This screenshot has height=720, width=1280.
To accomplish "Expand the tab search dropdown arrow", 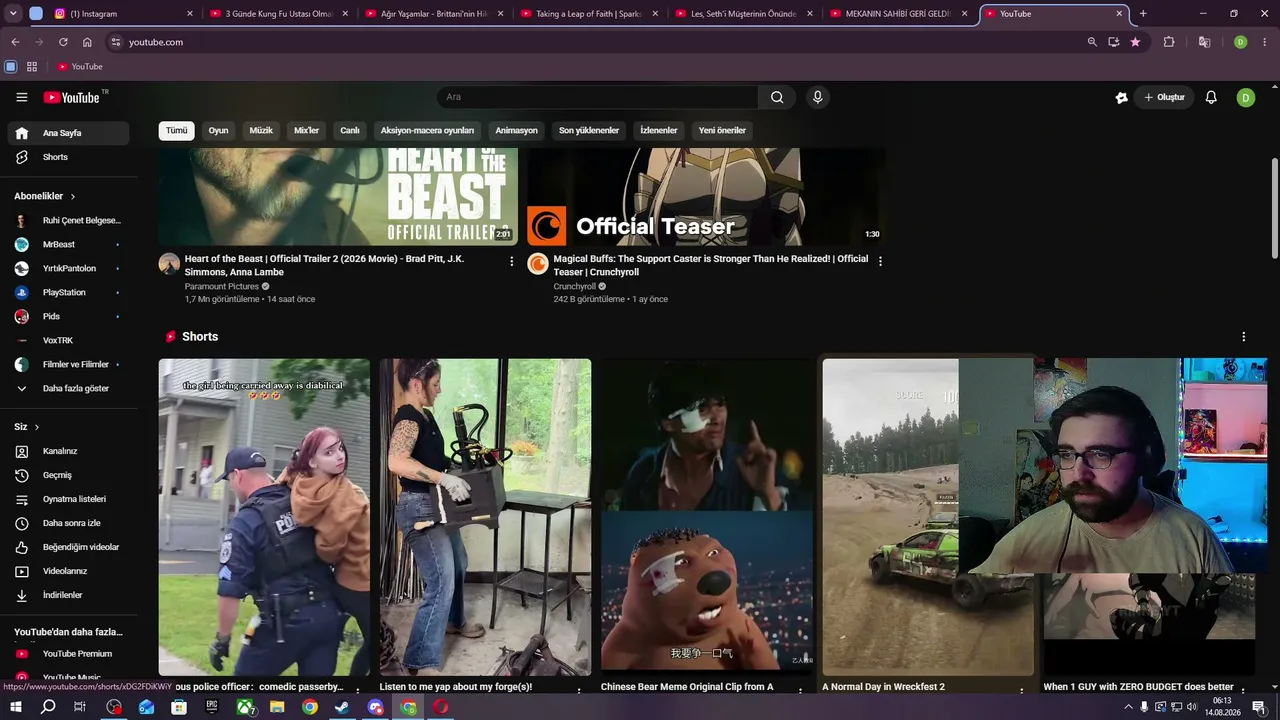I will (14, 14).
